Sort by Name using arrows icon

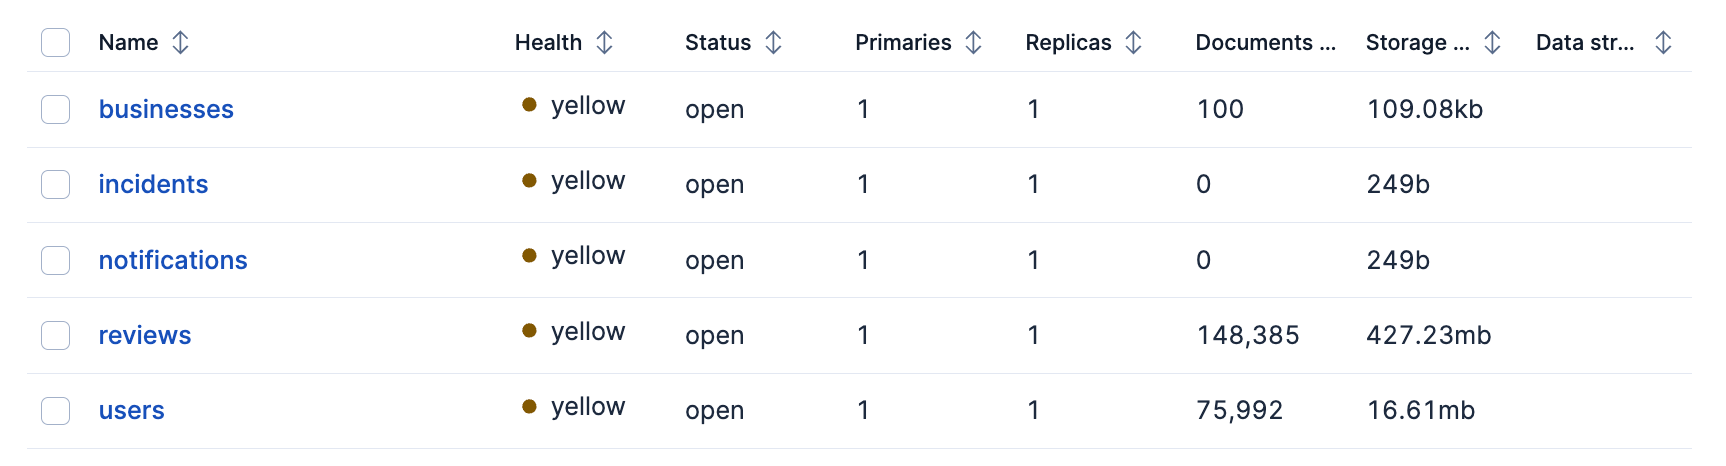pos(180,42)
